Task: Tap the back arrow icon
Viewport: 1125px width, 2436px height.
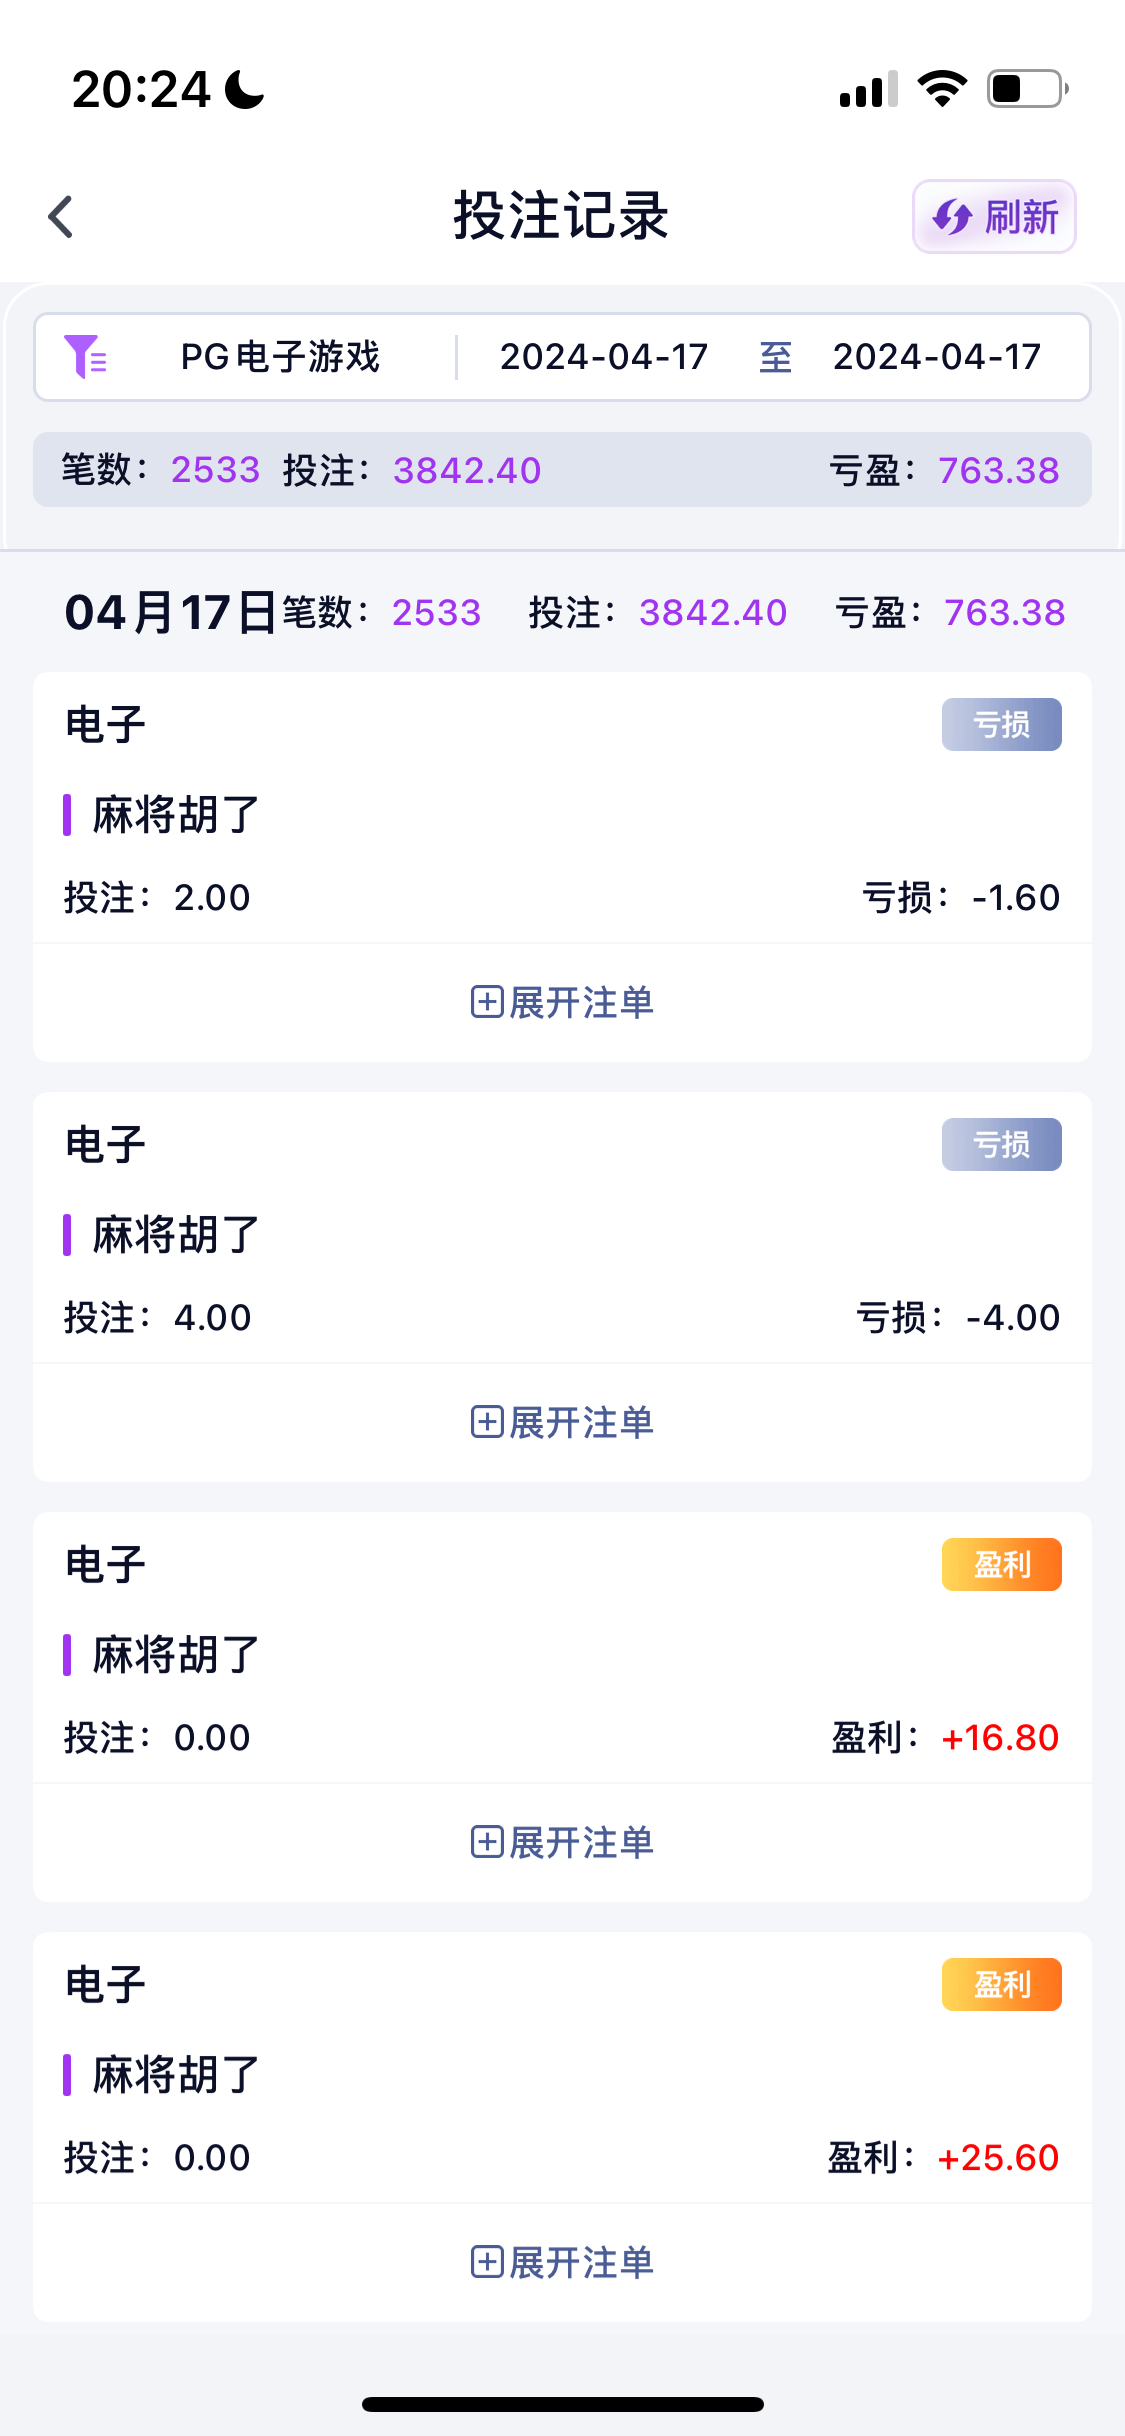Action: pyautogui.click(x=61, y=217)
